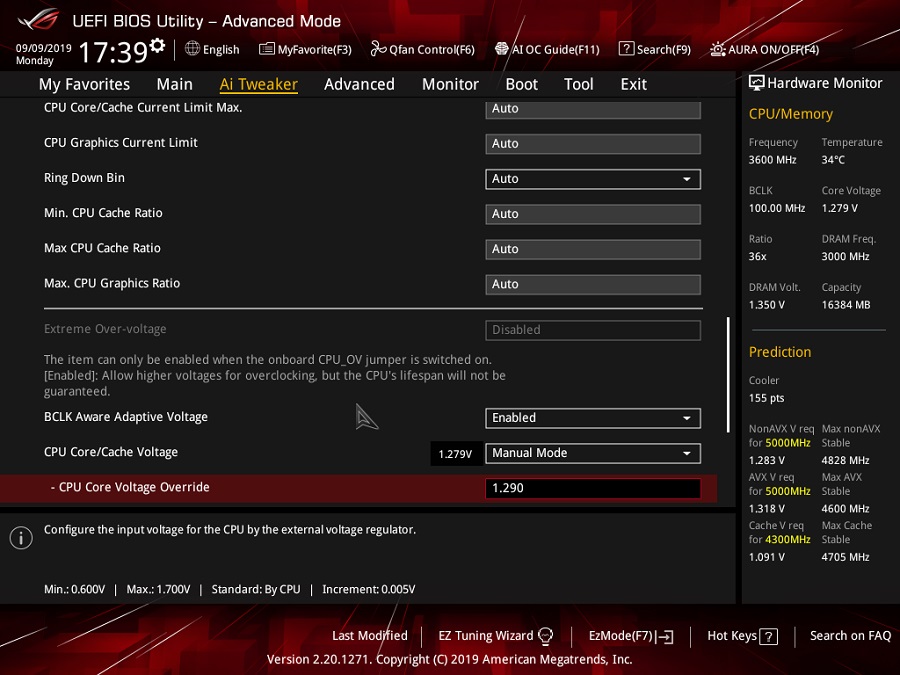Click the EZ Tuning Wizard bulb icon
Screen dimensions: 900x675
(x=545, y=635)
